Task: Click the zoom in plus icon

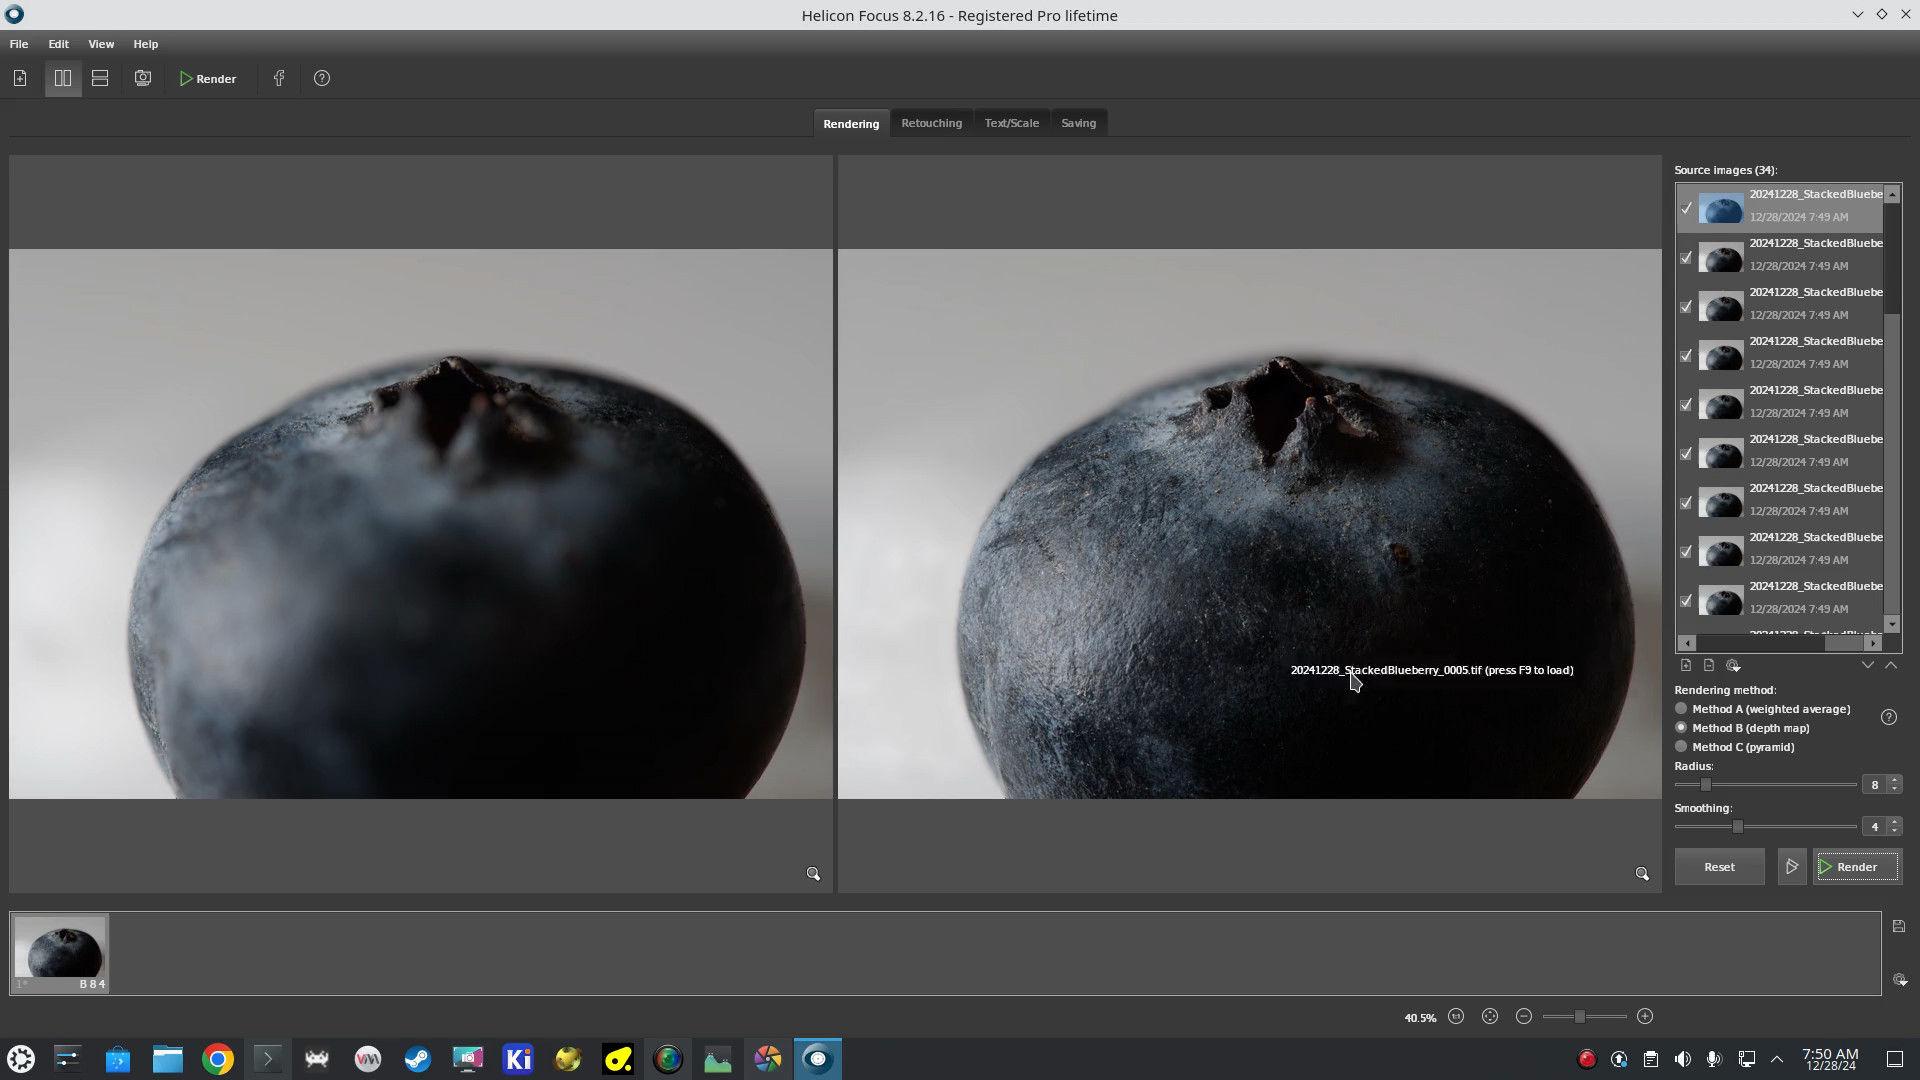Action: point(1645,1017)
